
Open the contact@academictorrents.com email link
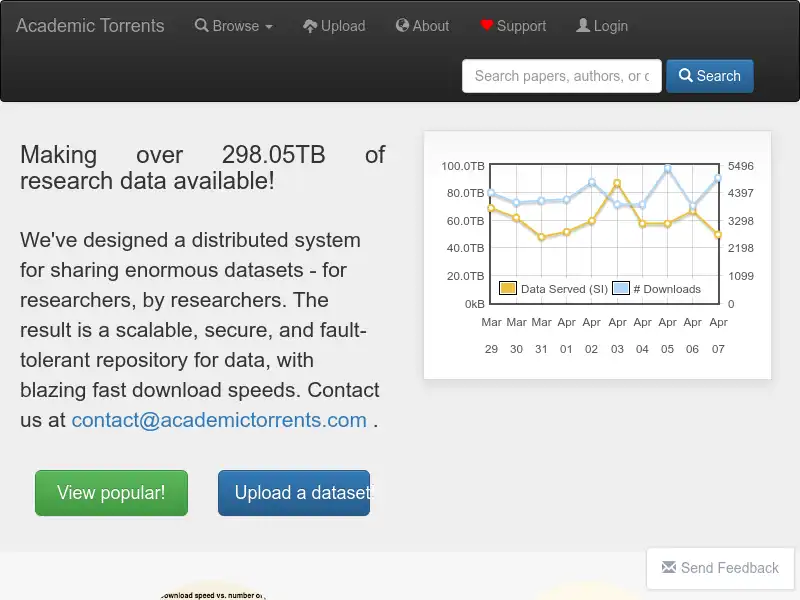coord(219,420)
